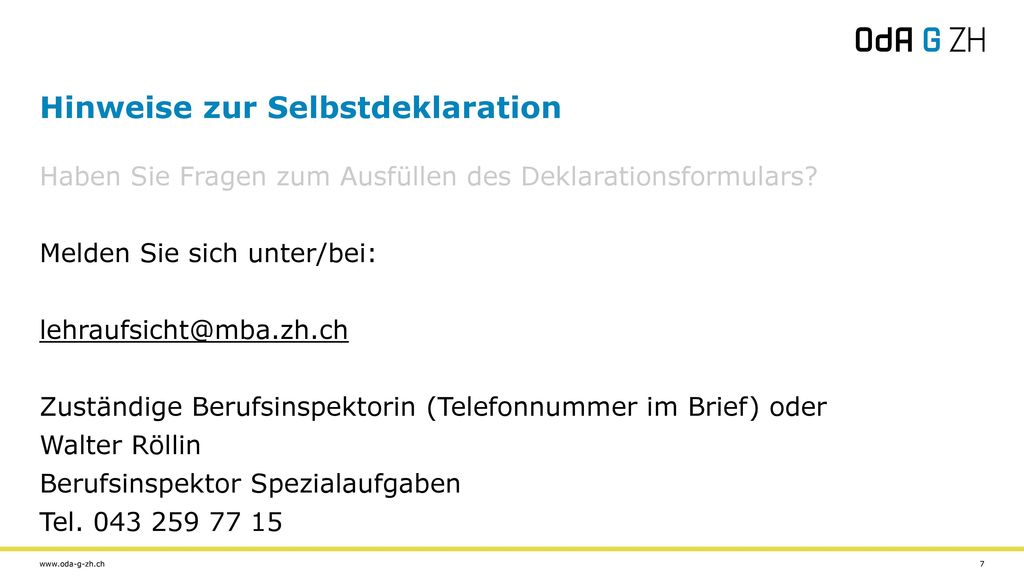Viewport: 1024px width, 576px height.
Task: Select the heading Hinweise zur Selbstdeklaration
Action: [x=300, y=108]
